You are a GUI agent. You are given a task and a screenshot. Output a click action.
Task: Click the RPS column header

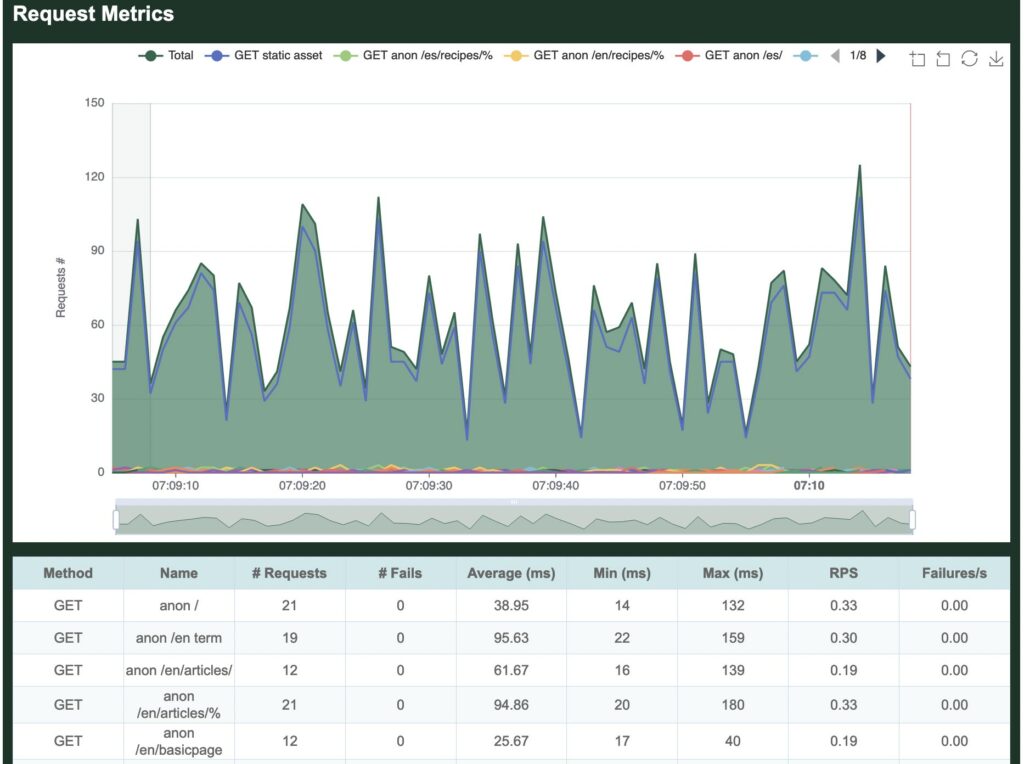click(x=844, y=573)
